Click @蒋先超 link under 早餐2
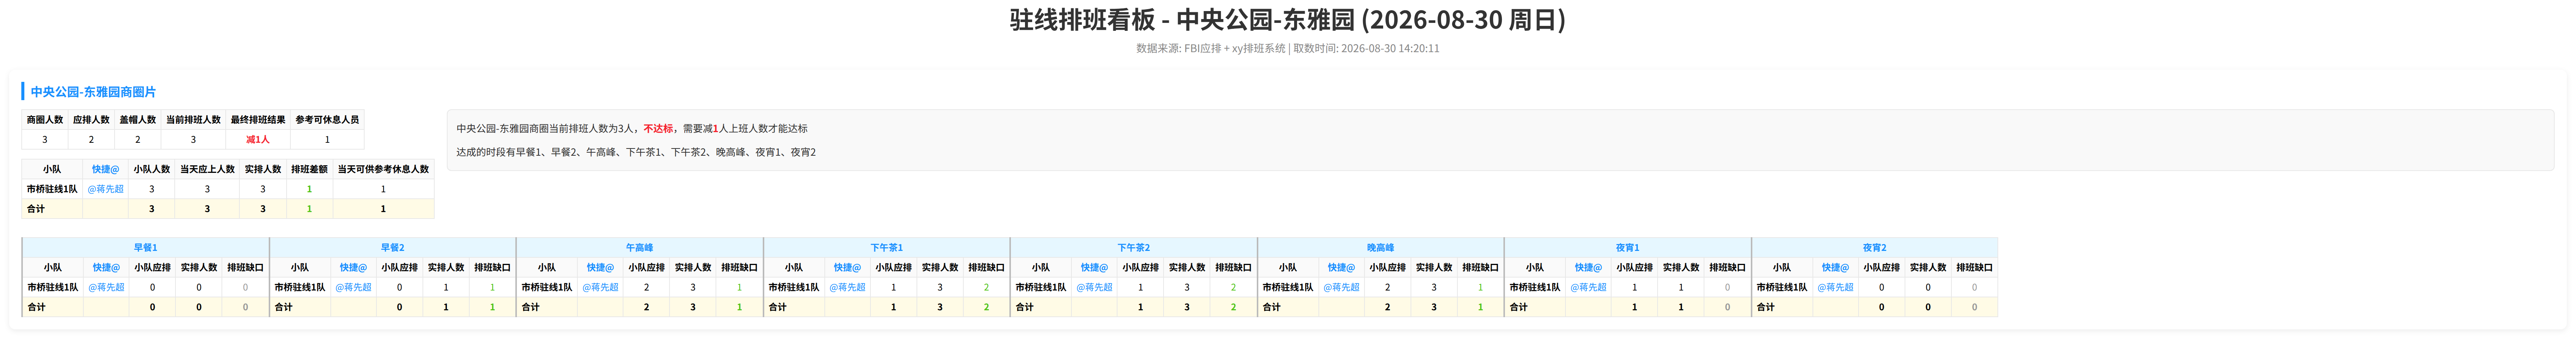 tap(353, 288)
